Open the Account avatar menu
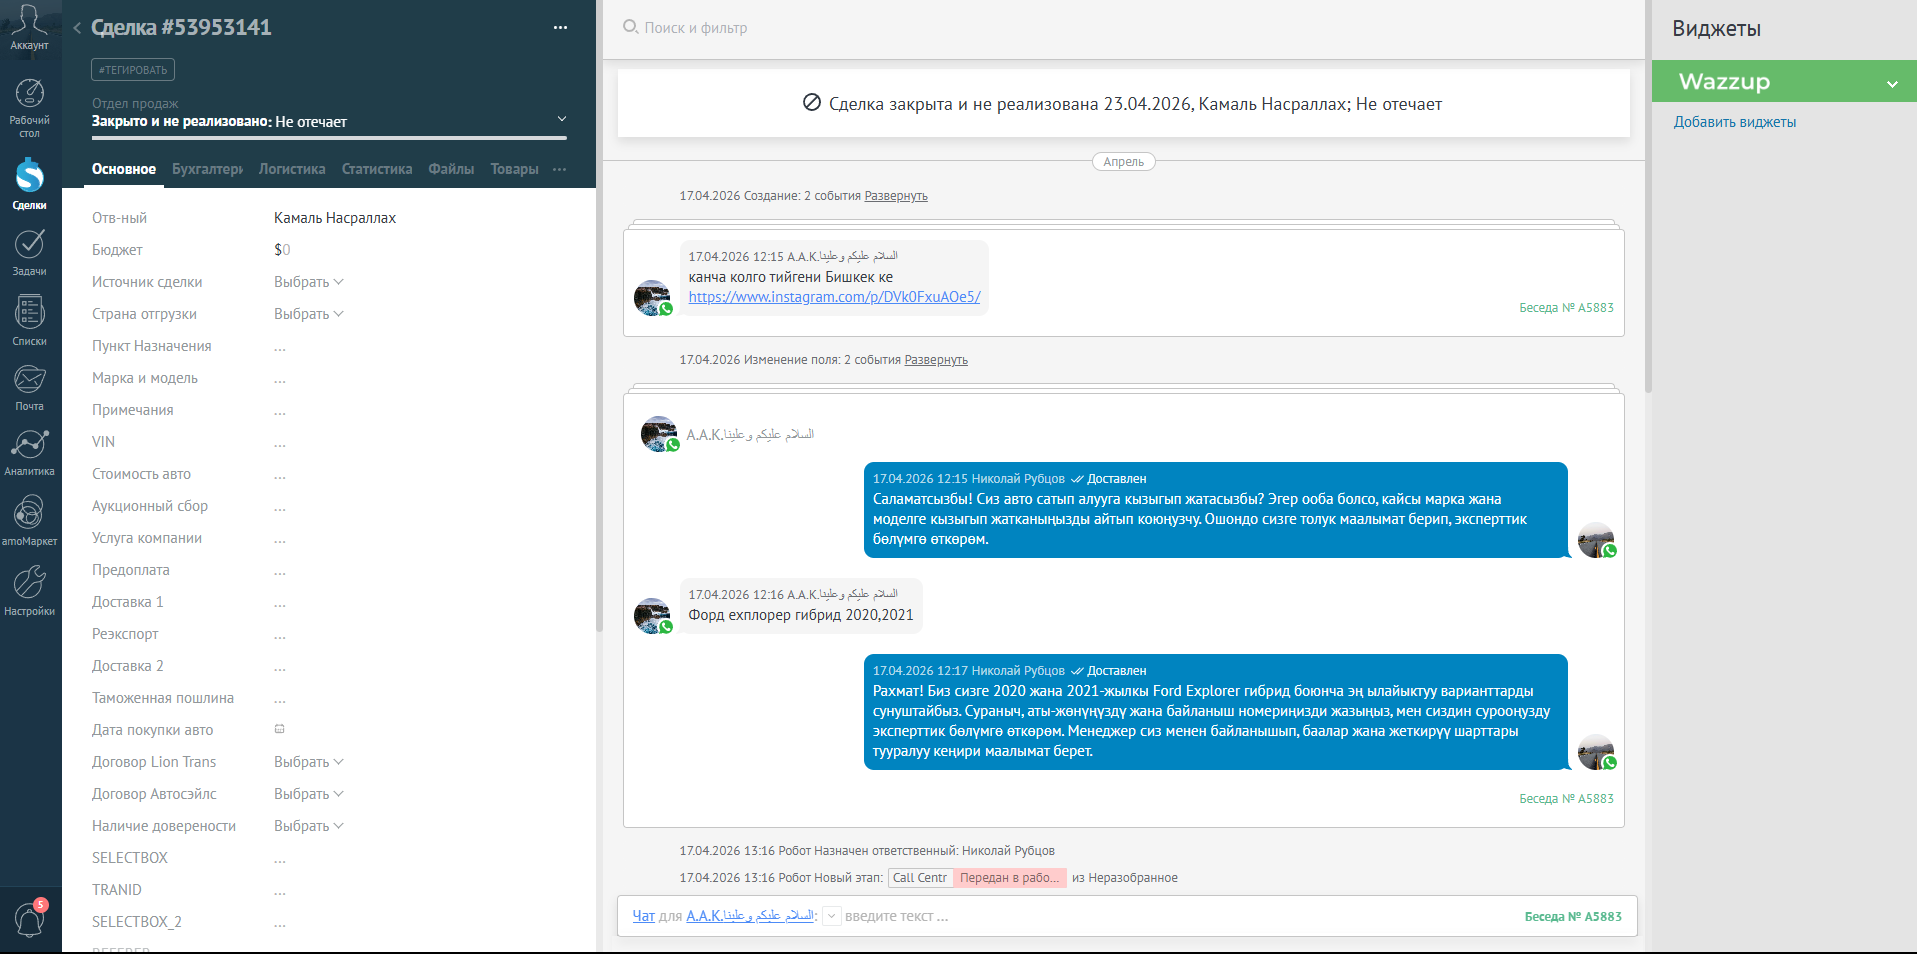This screenshot has width=1917, height=954. (x=29, y=28)
